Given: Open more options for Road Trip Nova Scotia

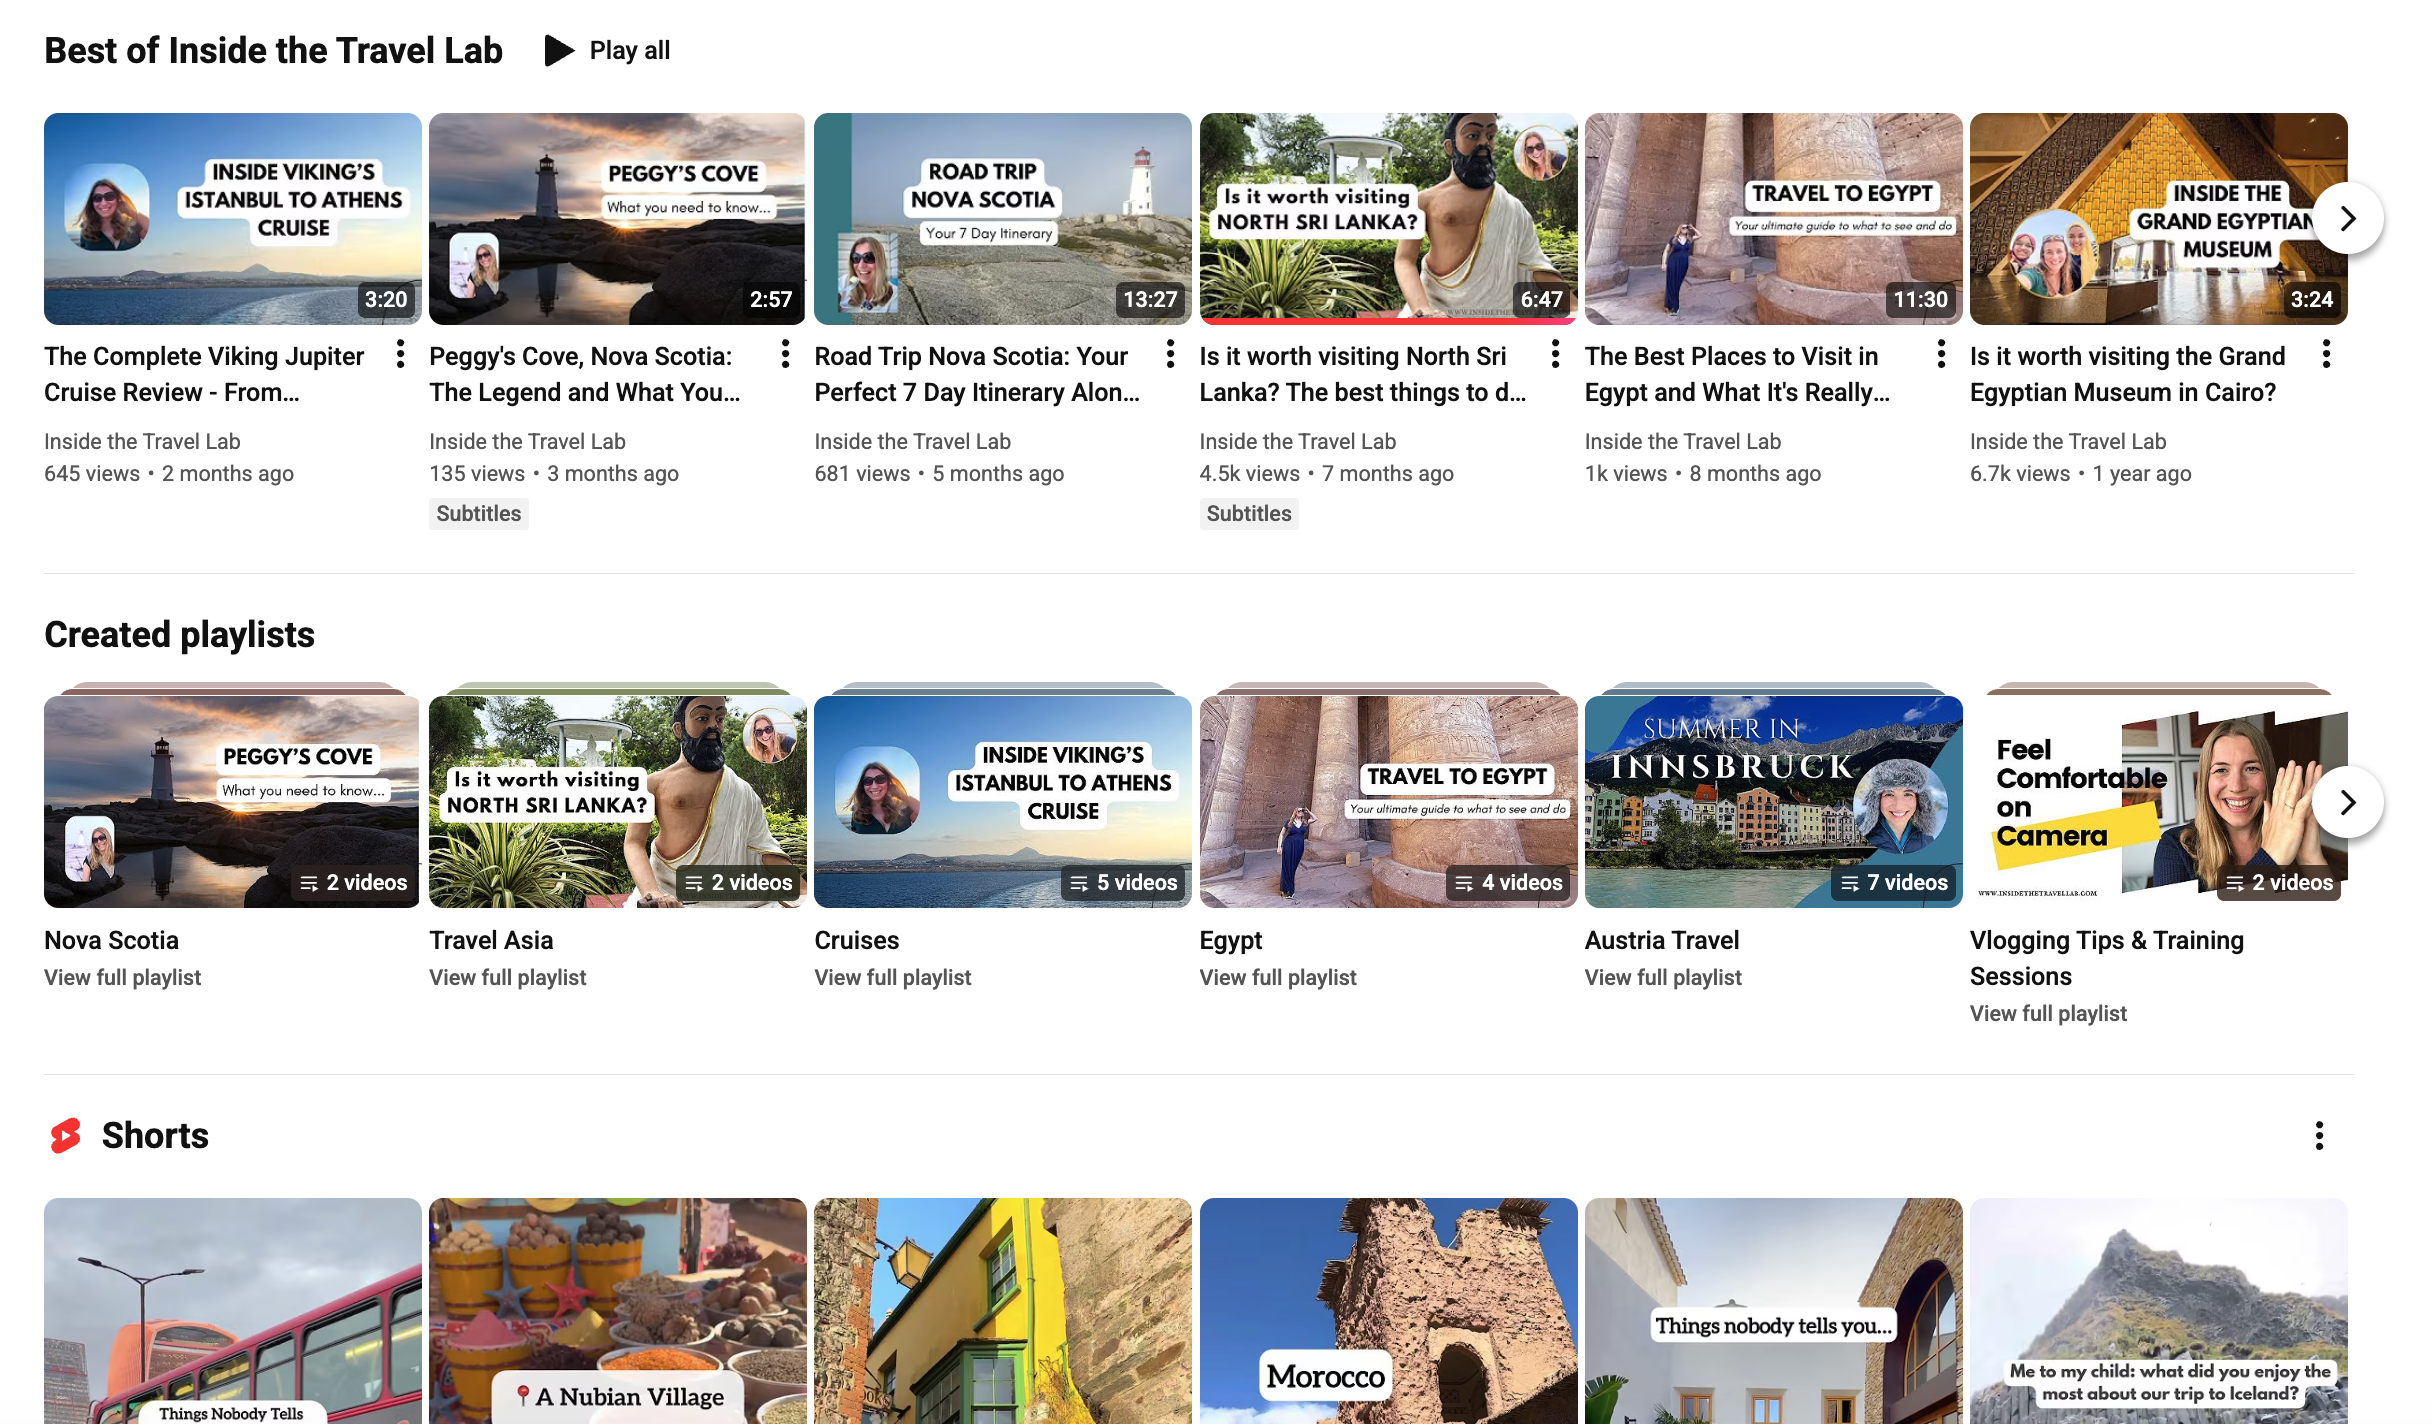Looking at the screenshot, I should (1170, 354).
